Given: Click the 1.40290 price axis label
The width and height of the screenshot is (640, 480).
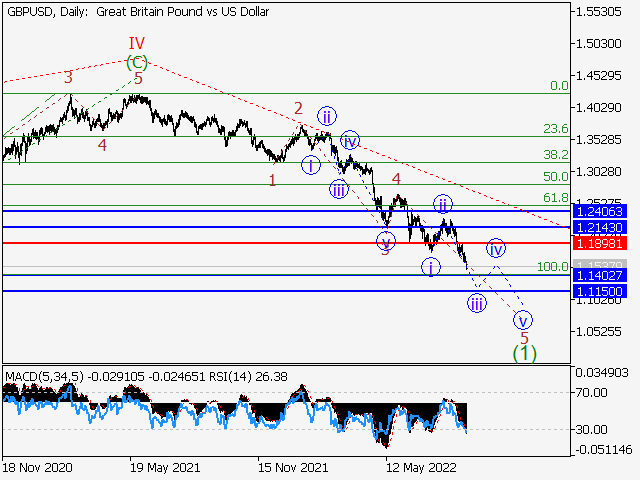Looking at the screenshot, I should point(598,108).
